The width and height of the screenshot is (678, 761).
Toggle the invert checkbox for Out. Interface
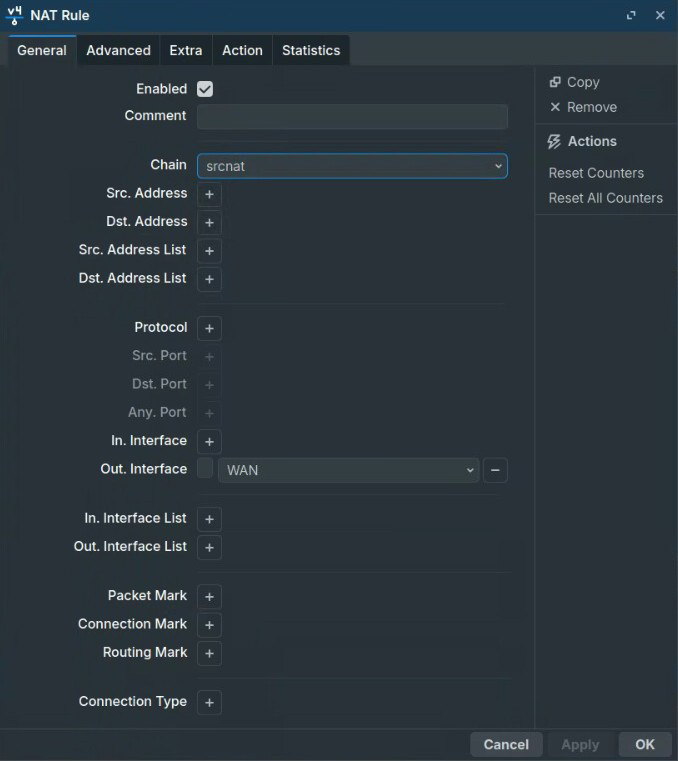[205, 469]
